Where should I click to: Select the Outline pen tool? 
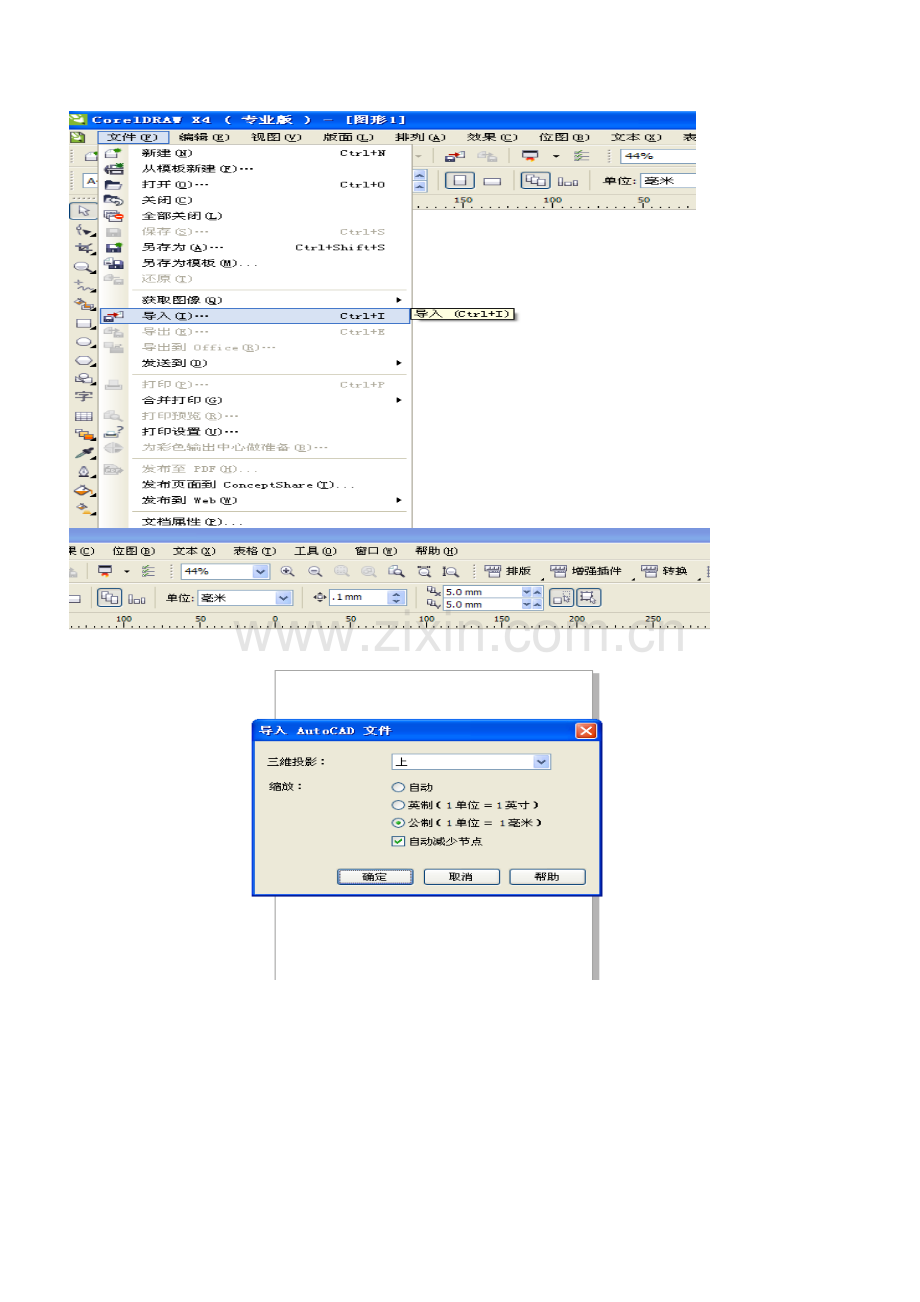(x=85, y=471)
